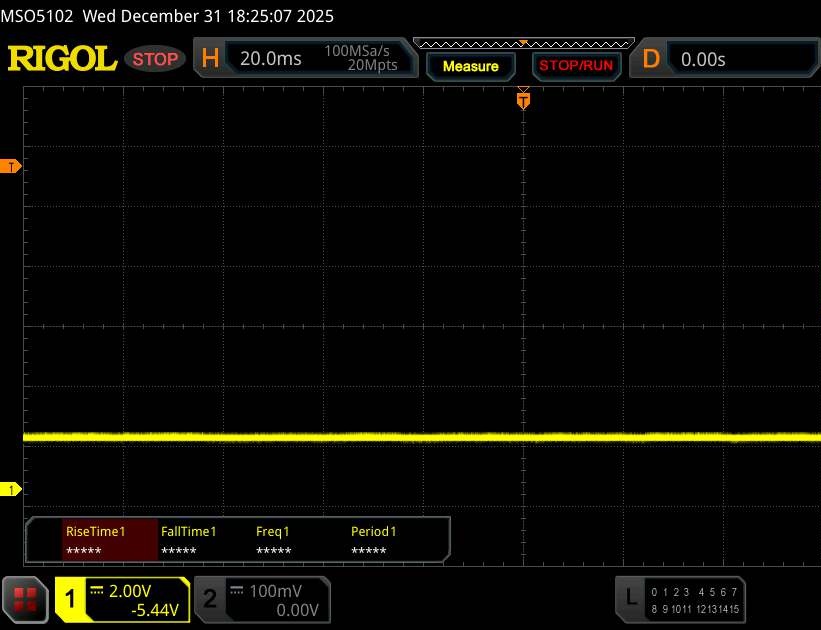This screenshot has width=821, height=630.
Task: Open the 0.00s horizontal delay setting
Action: [x=703, y=59]
